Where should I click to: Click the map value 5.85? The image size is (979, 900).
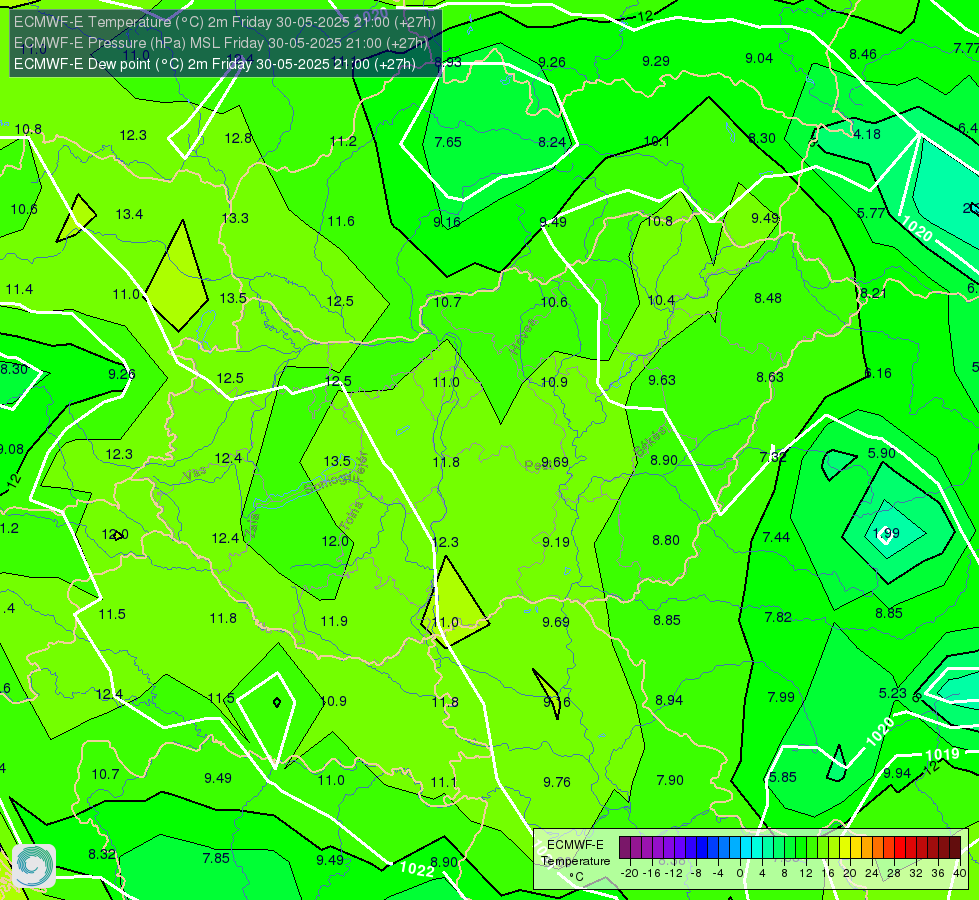(x=783, y=777)
